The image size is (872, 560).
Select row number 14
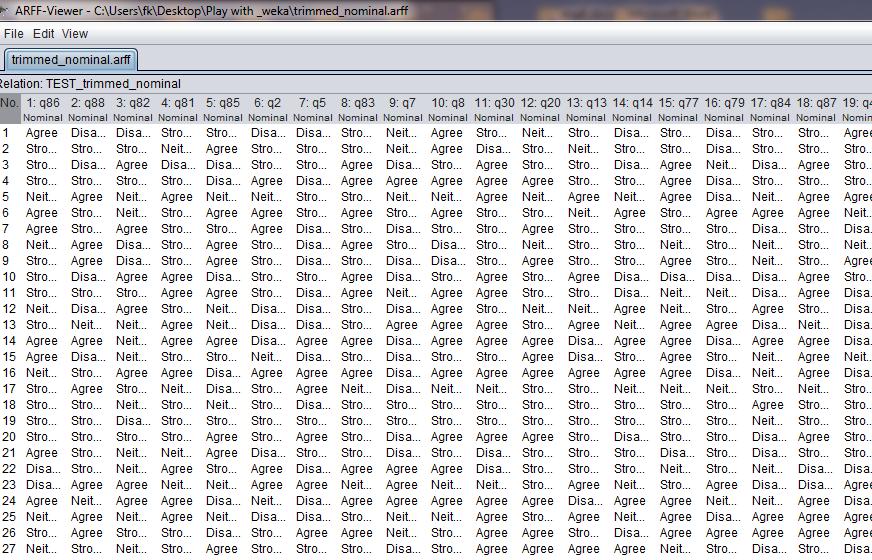(x=9, y=341)
